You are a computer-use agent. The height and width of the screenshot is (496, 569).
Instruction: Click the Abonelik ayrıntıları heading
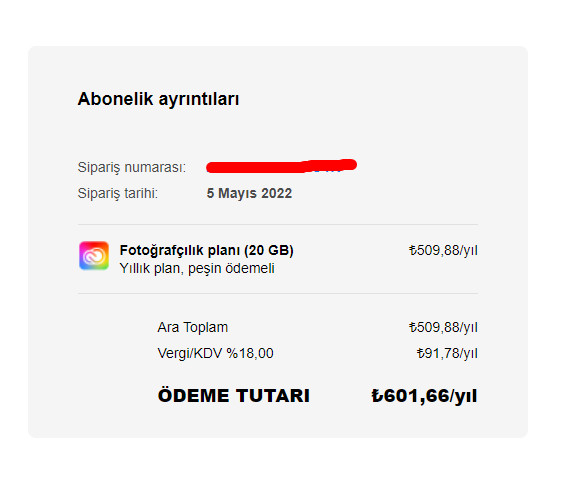point(159,99)
